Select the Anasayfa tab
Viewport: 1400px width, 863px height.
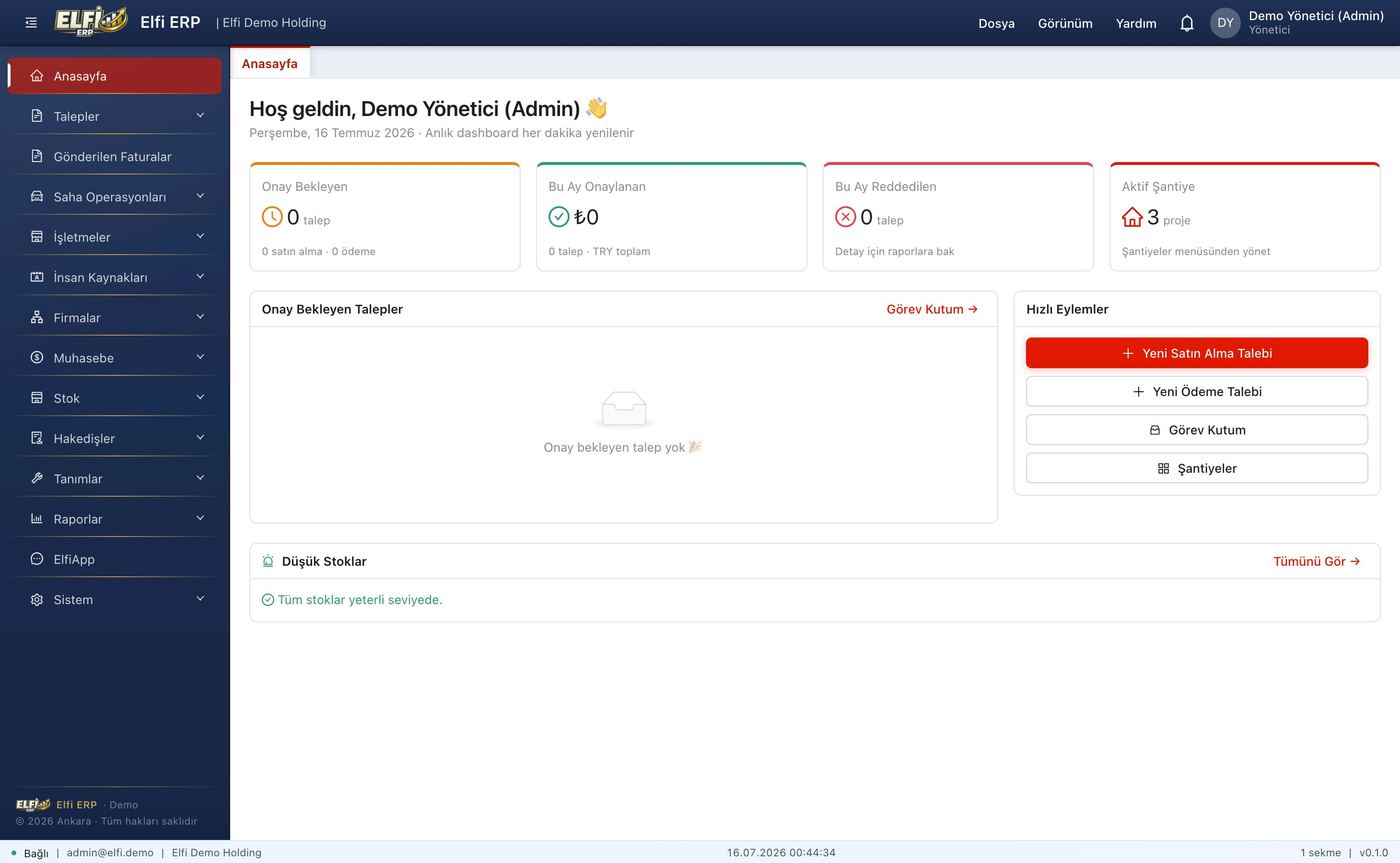[x=270, y=63]
